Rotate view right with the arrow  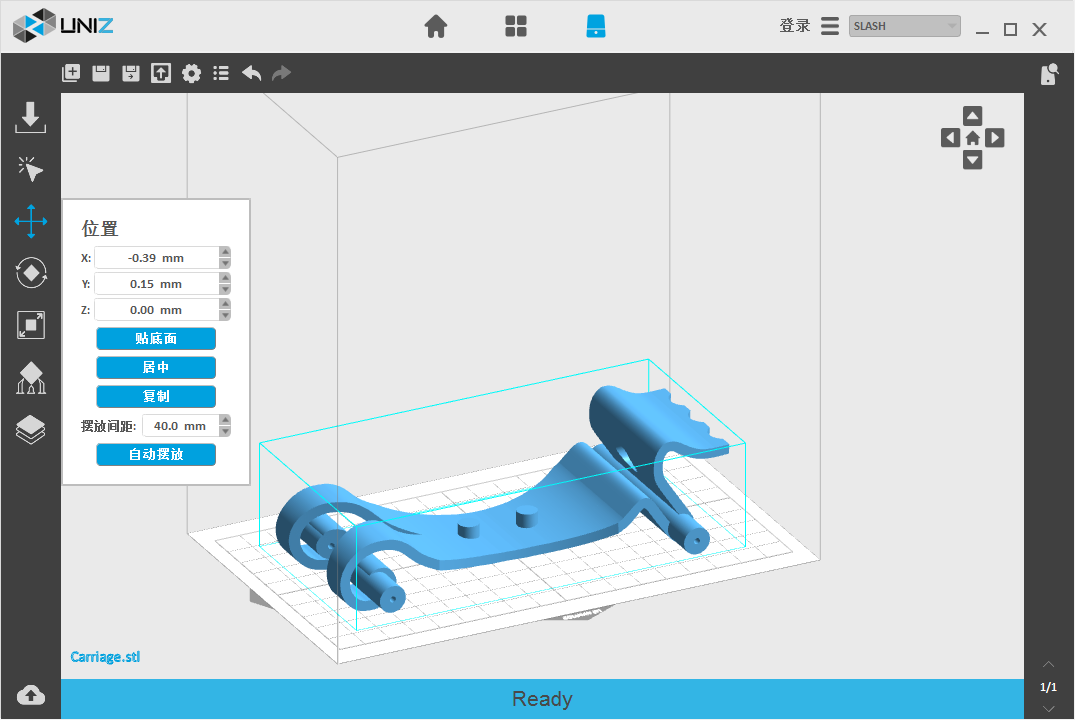click(995, 138)
